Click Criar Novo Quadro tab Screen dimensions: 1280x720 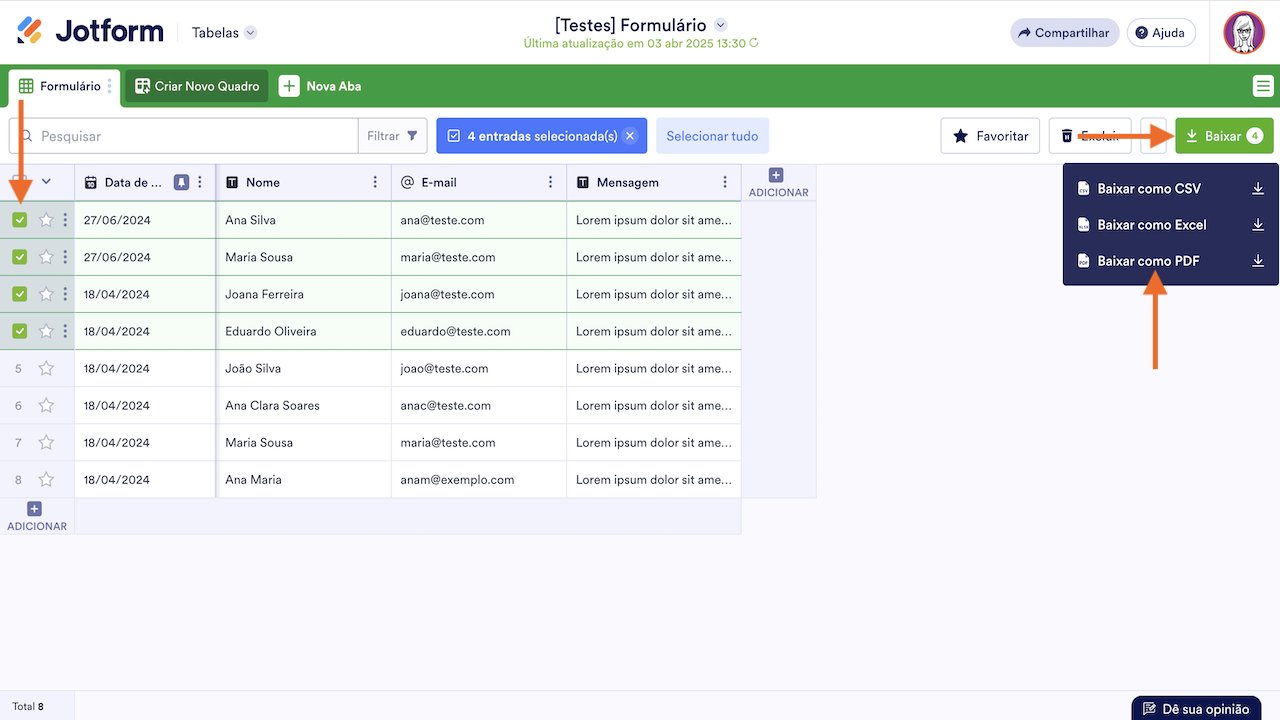click(196, 86)
